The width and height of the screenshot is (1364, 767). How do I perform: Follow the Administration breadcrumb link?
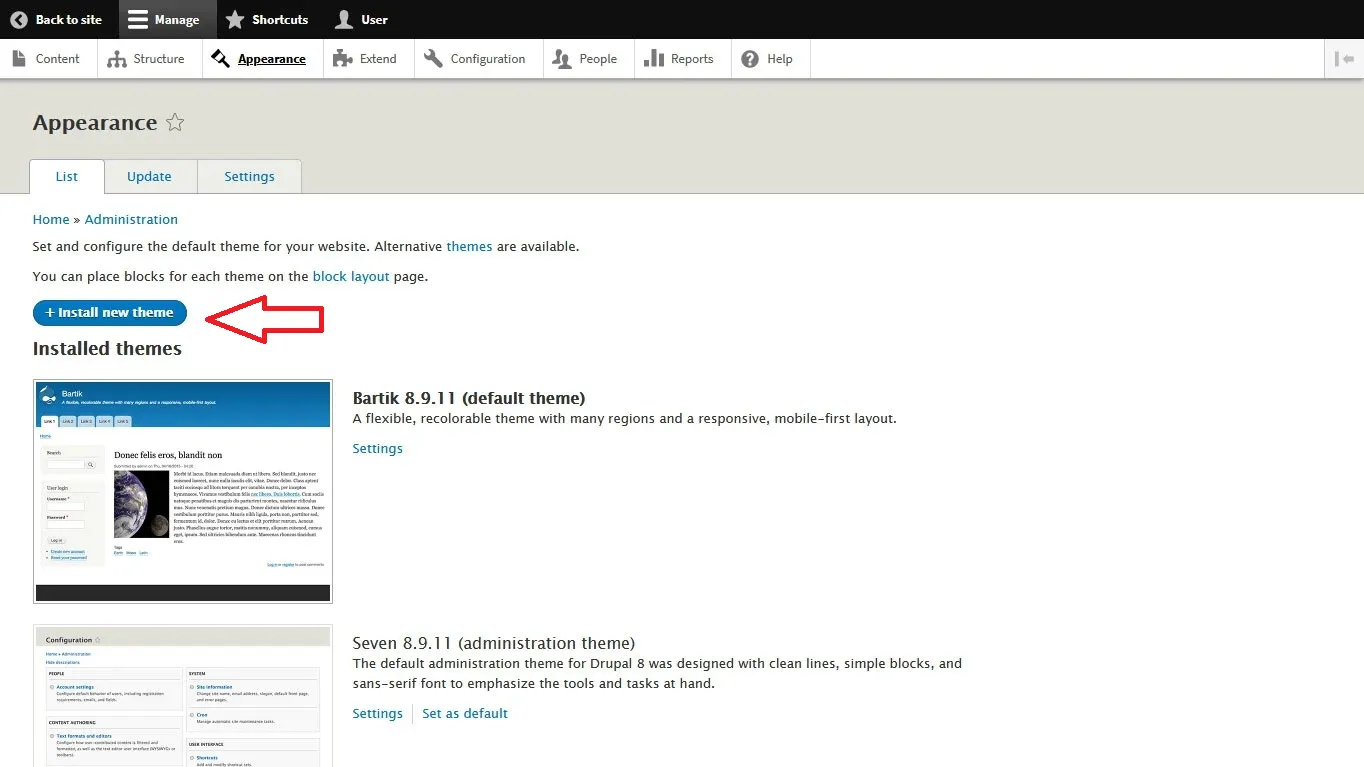point(131,219)
